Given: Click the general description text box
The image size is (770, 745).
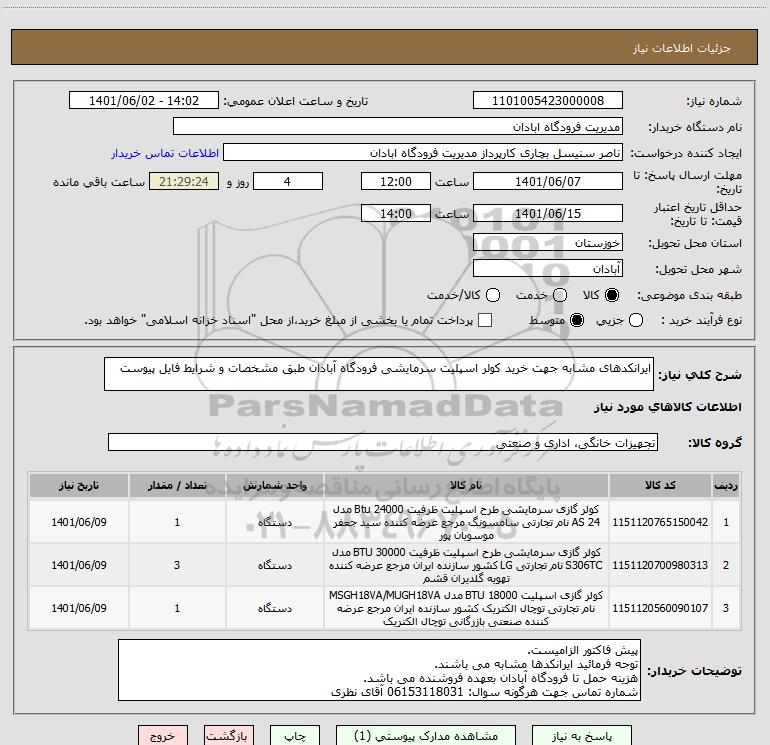Looking at the screenshot, I should click(x=379, y=374).
